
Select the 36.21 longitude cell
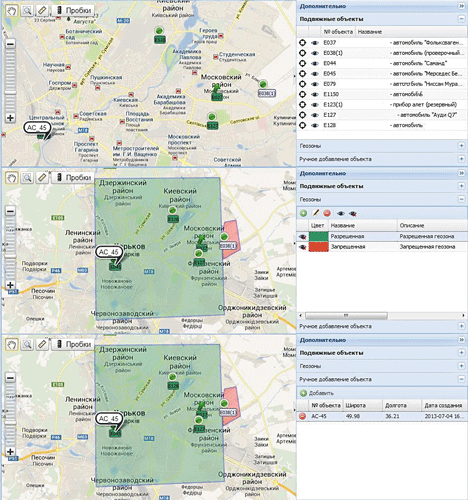point(402,416)
